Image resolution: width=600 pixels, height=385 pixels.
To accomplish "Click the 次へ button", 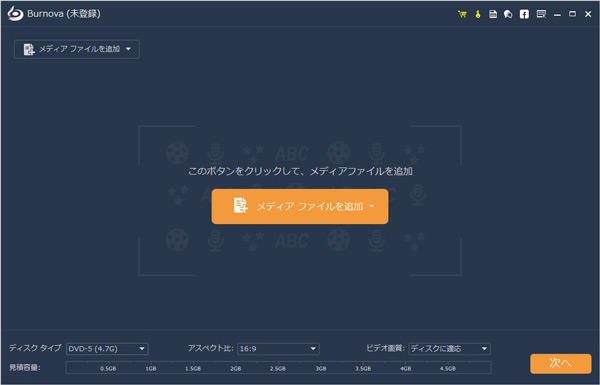I will (561, 363).
